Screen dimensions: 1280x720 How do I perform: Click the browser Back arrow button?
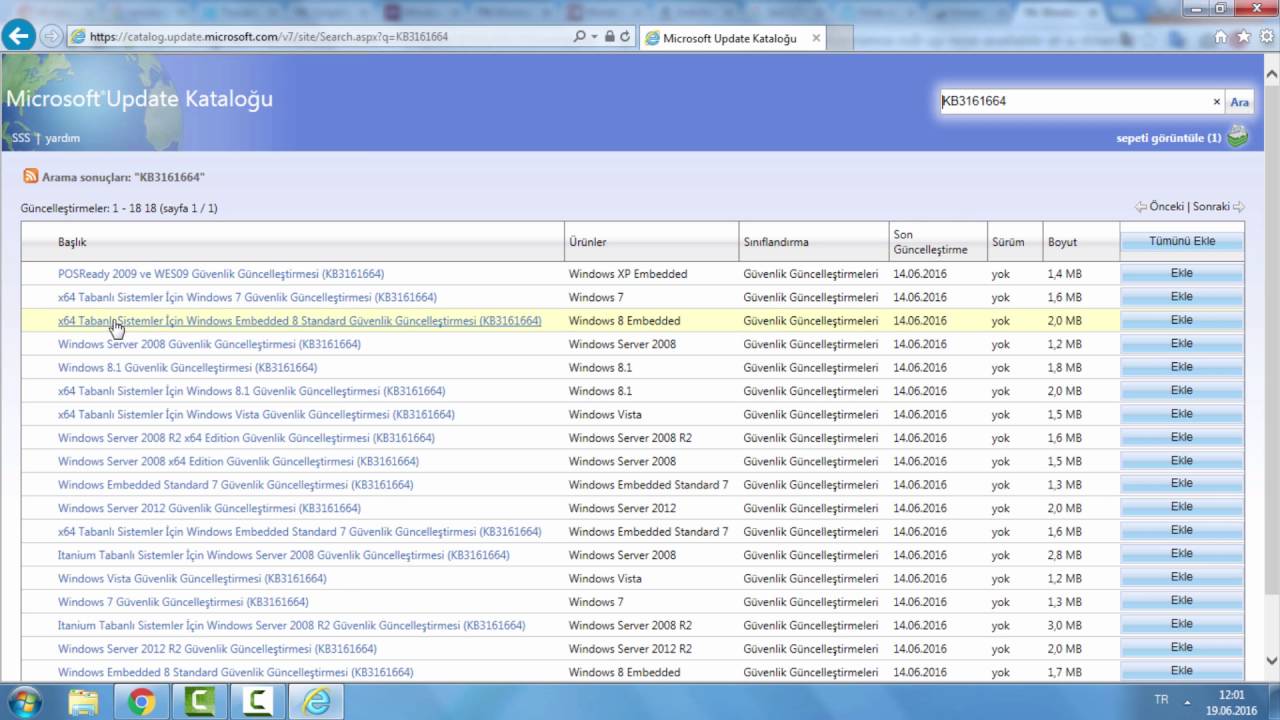[18, 36]
